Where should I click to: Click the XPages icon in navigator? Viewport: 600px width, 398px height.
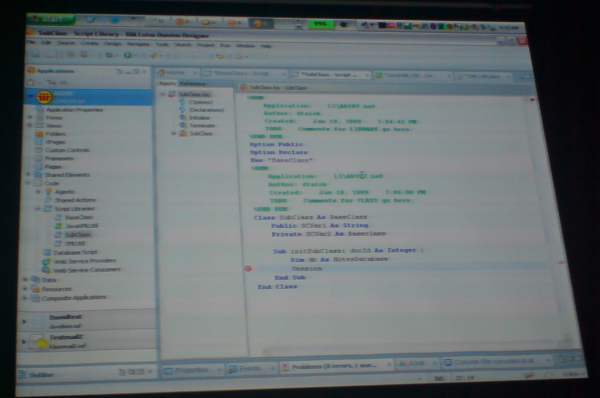point(39,142)
